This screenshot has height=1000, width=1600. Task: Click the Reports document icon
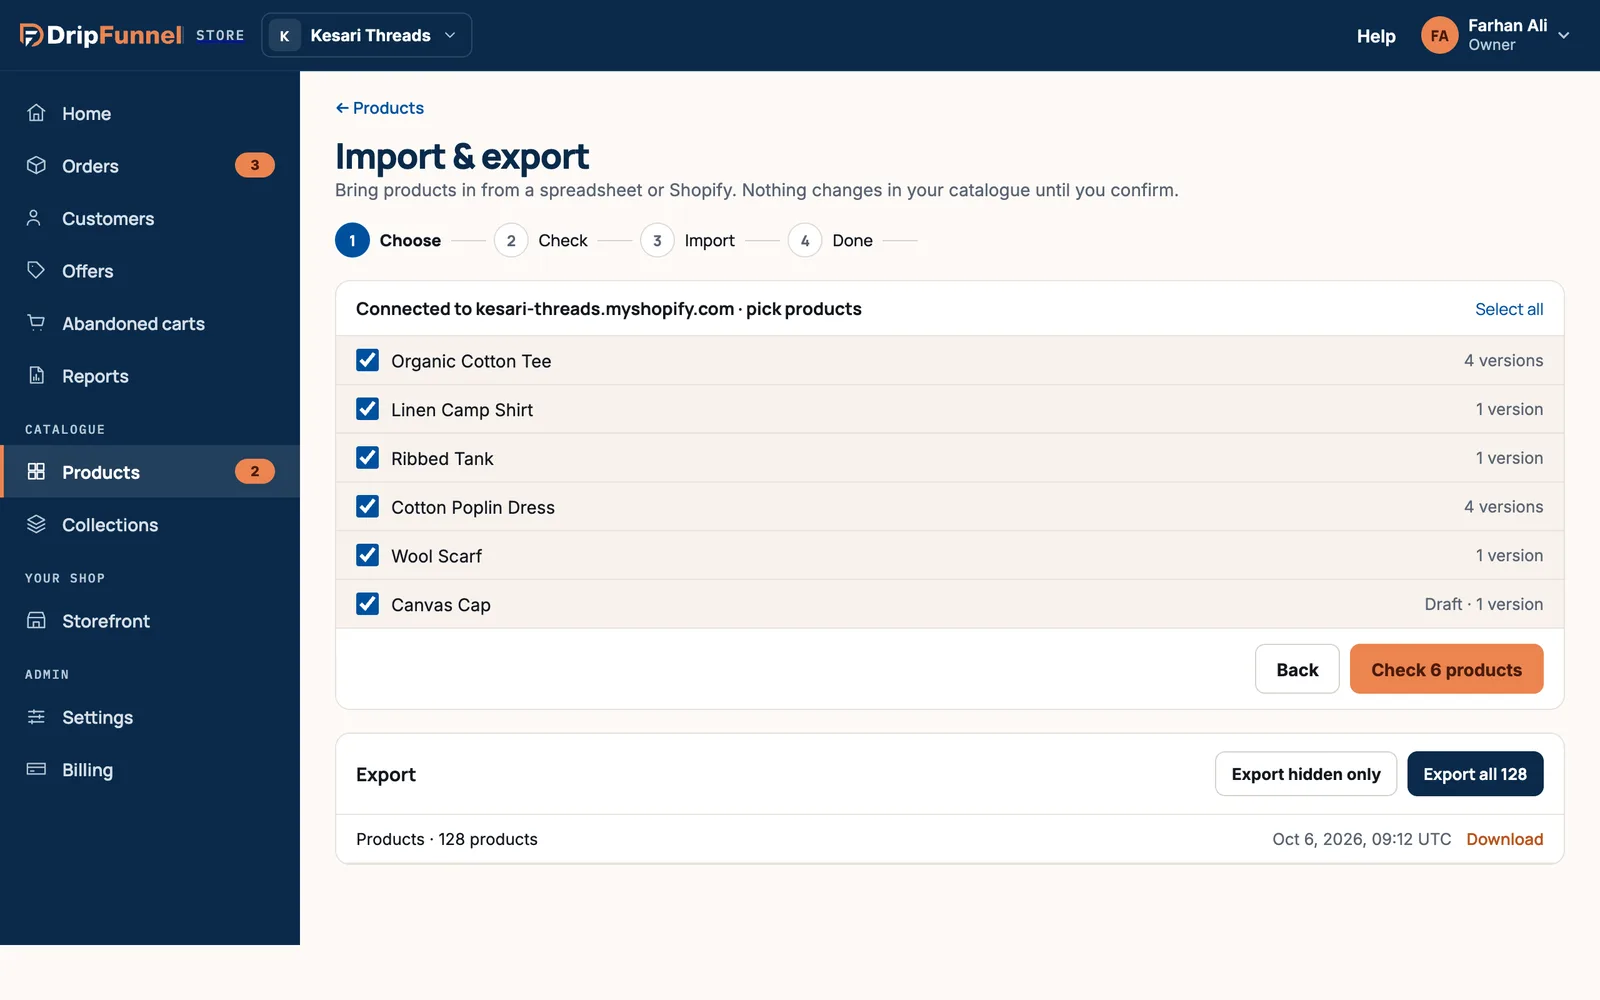coord(36,375)
